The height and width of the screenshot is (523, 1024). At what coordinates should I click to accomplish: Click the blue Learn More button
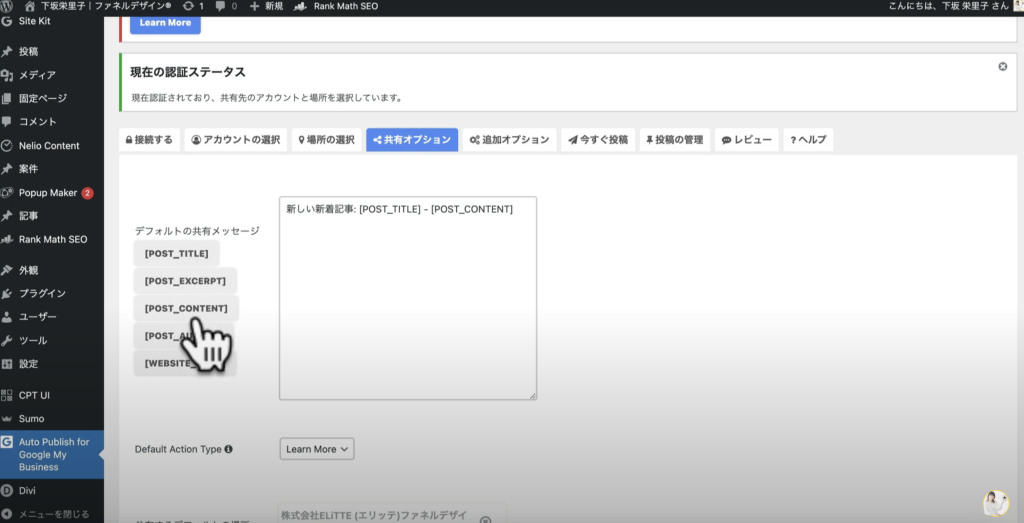165,22
